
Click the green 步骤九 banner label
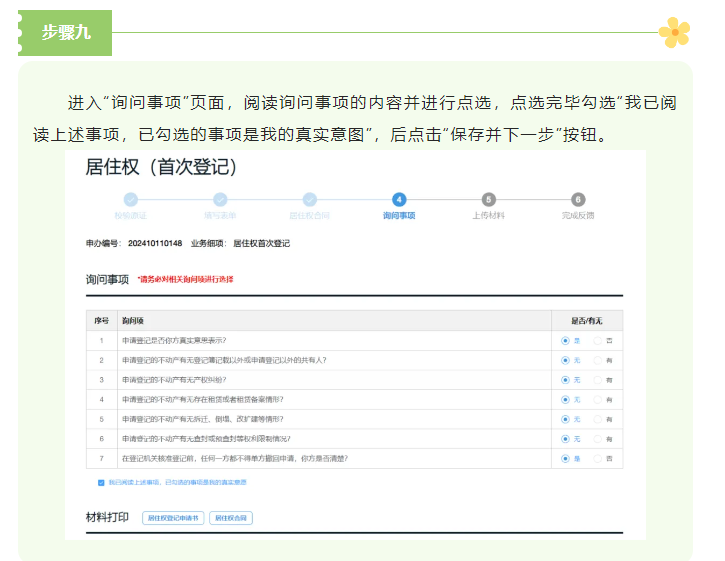coord(66,32)
